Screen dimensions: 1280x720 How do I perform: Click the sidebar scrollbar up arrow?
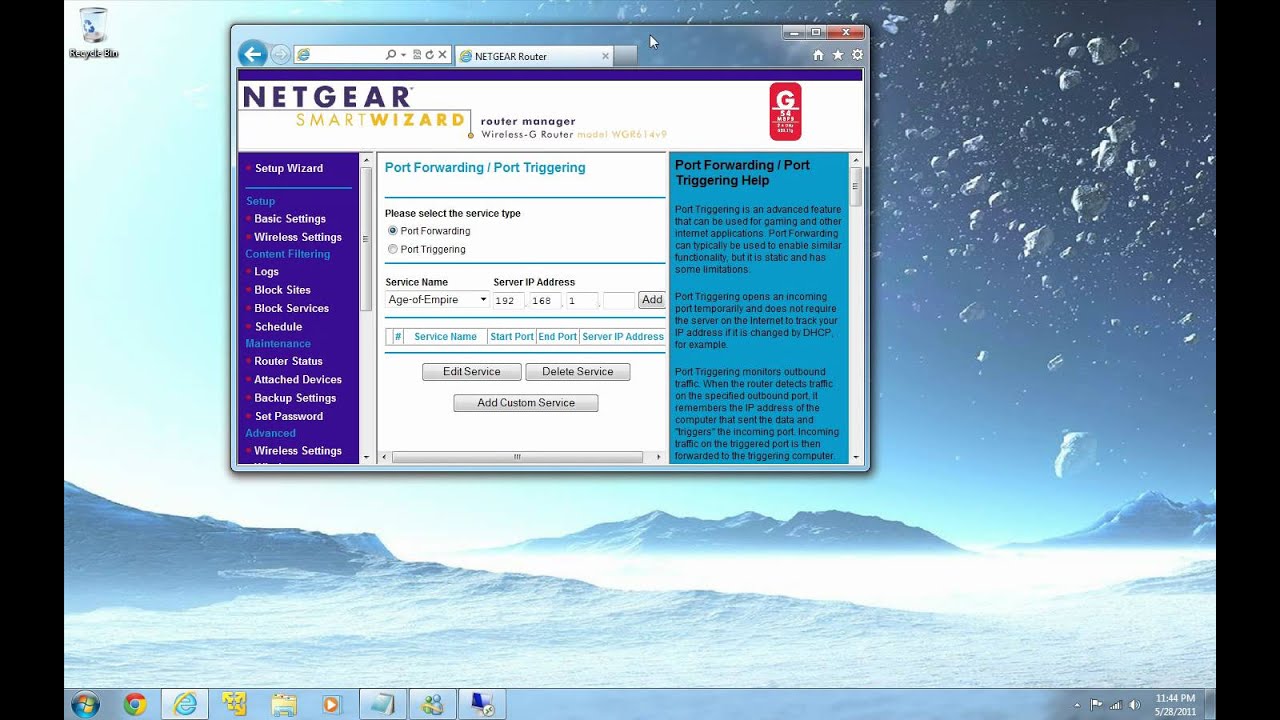pyautogui.click(x=366, y=159)
